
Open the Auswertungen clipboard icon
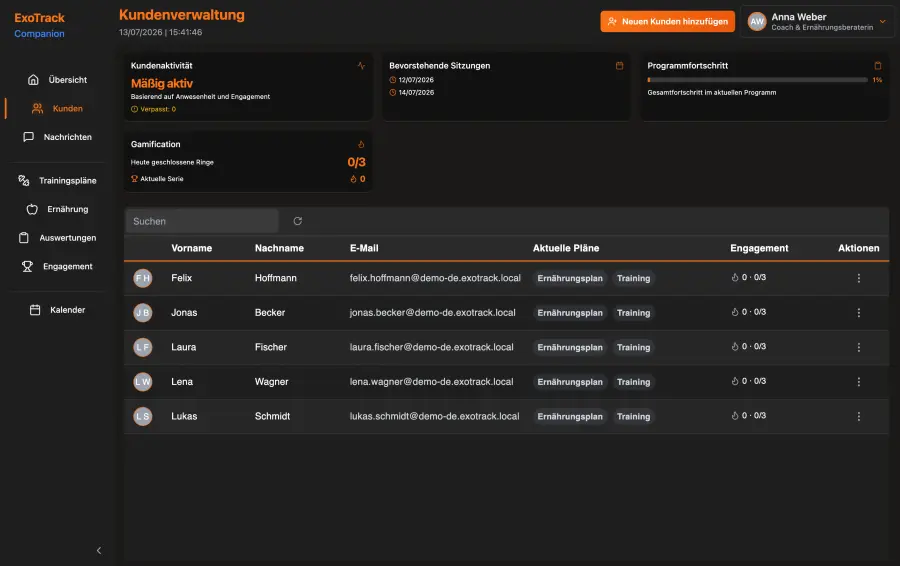coord(24,238)
